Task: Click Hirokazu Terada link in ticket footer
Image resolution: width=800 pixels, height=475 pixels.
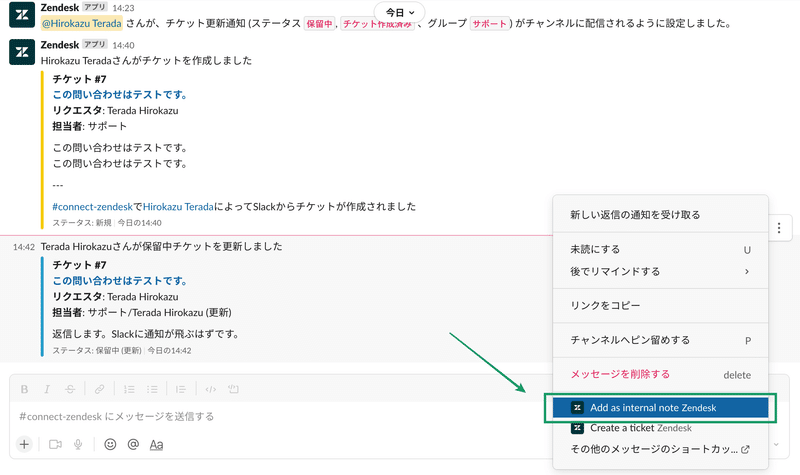Action: point(178,207)
